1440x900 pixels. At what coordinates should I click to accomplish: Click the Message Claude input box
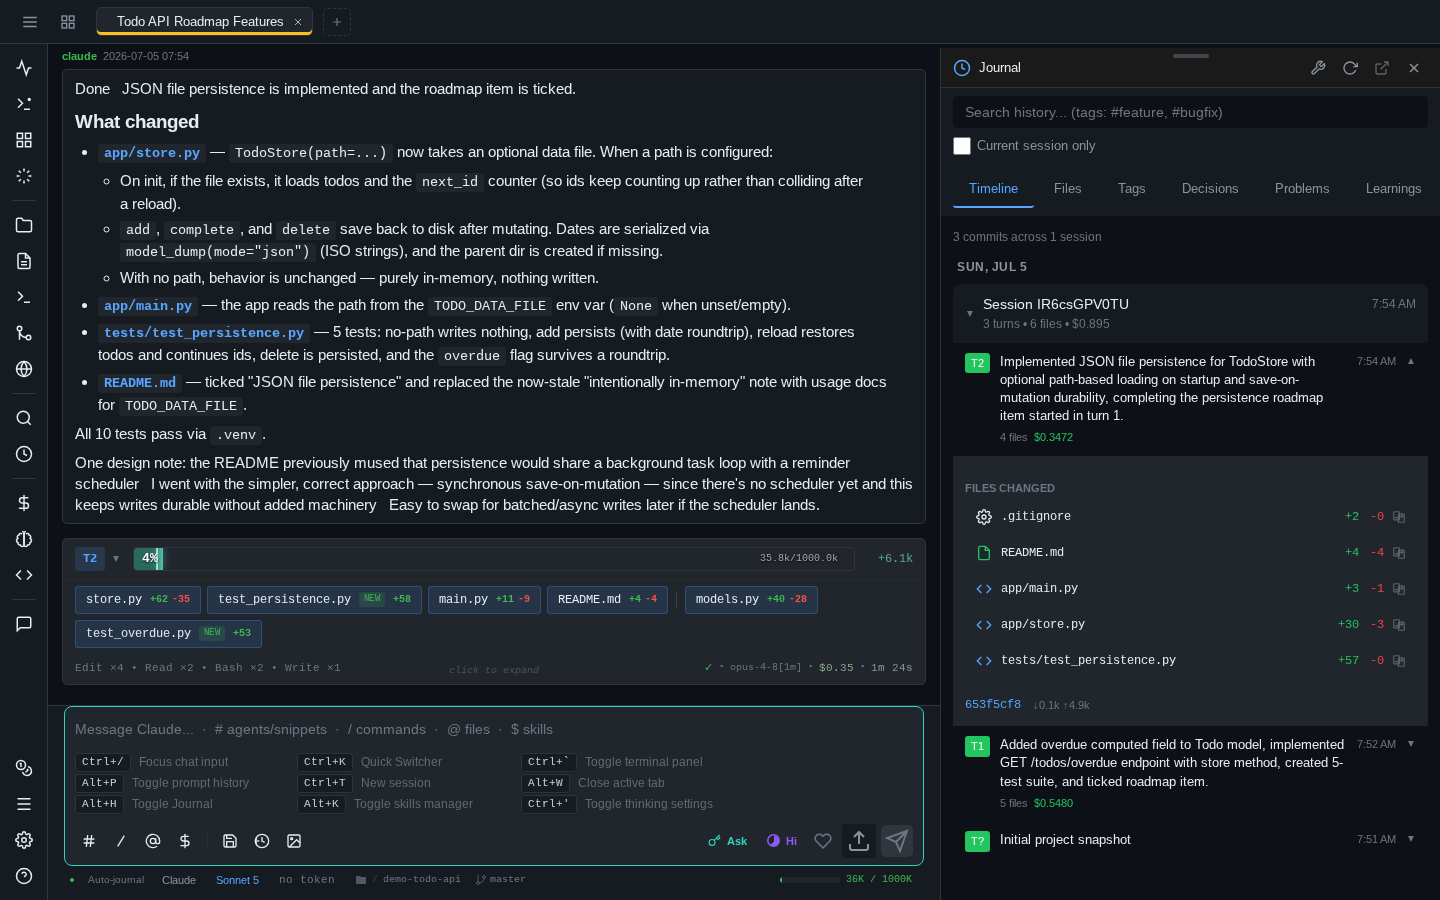pos(494,729)
